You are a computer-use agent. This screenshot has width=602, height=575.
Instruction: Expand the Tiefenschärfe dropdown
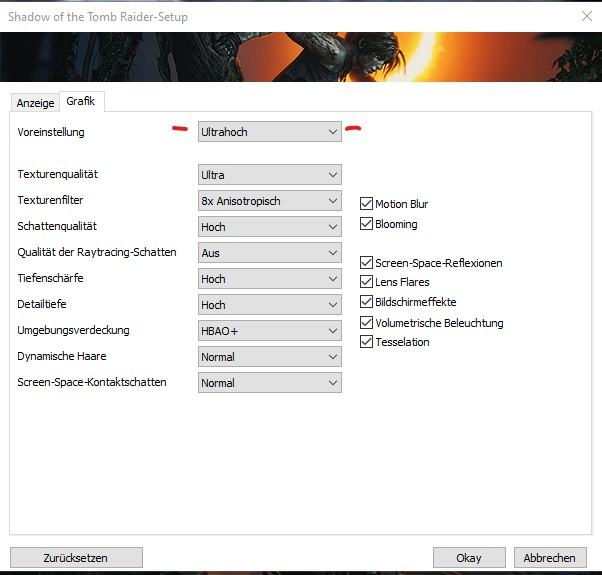[x=270, y=279]
